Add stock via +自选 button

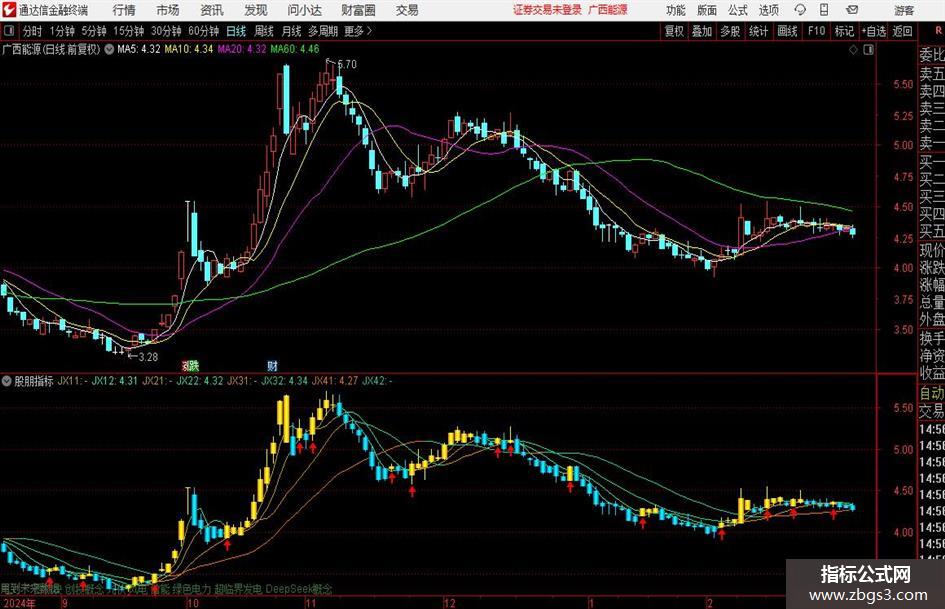point(874,31)
